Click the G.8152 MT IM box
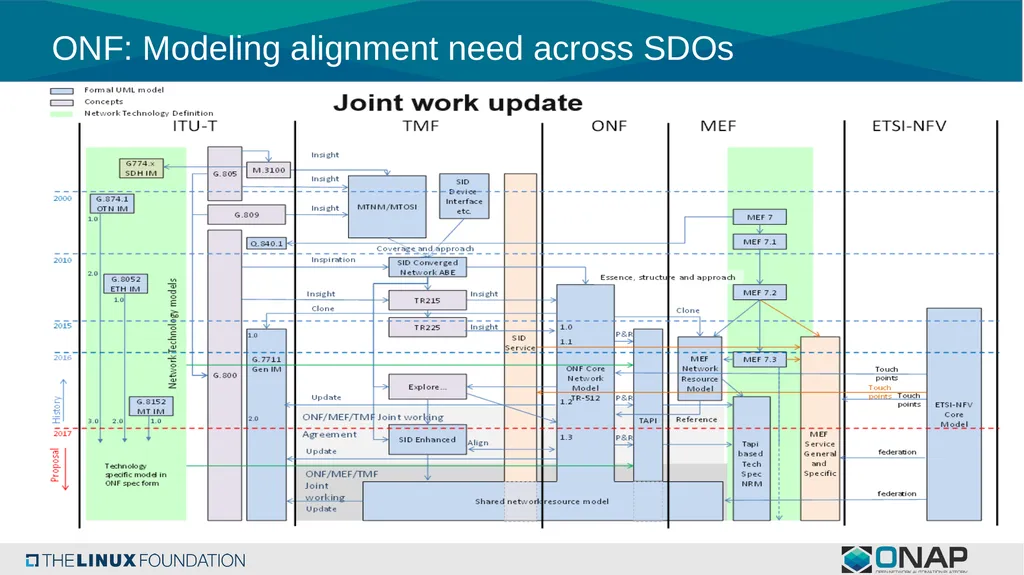Image resolution: width=1024 pixels, height=575 pixels. coord(151,406)
